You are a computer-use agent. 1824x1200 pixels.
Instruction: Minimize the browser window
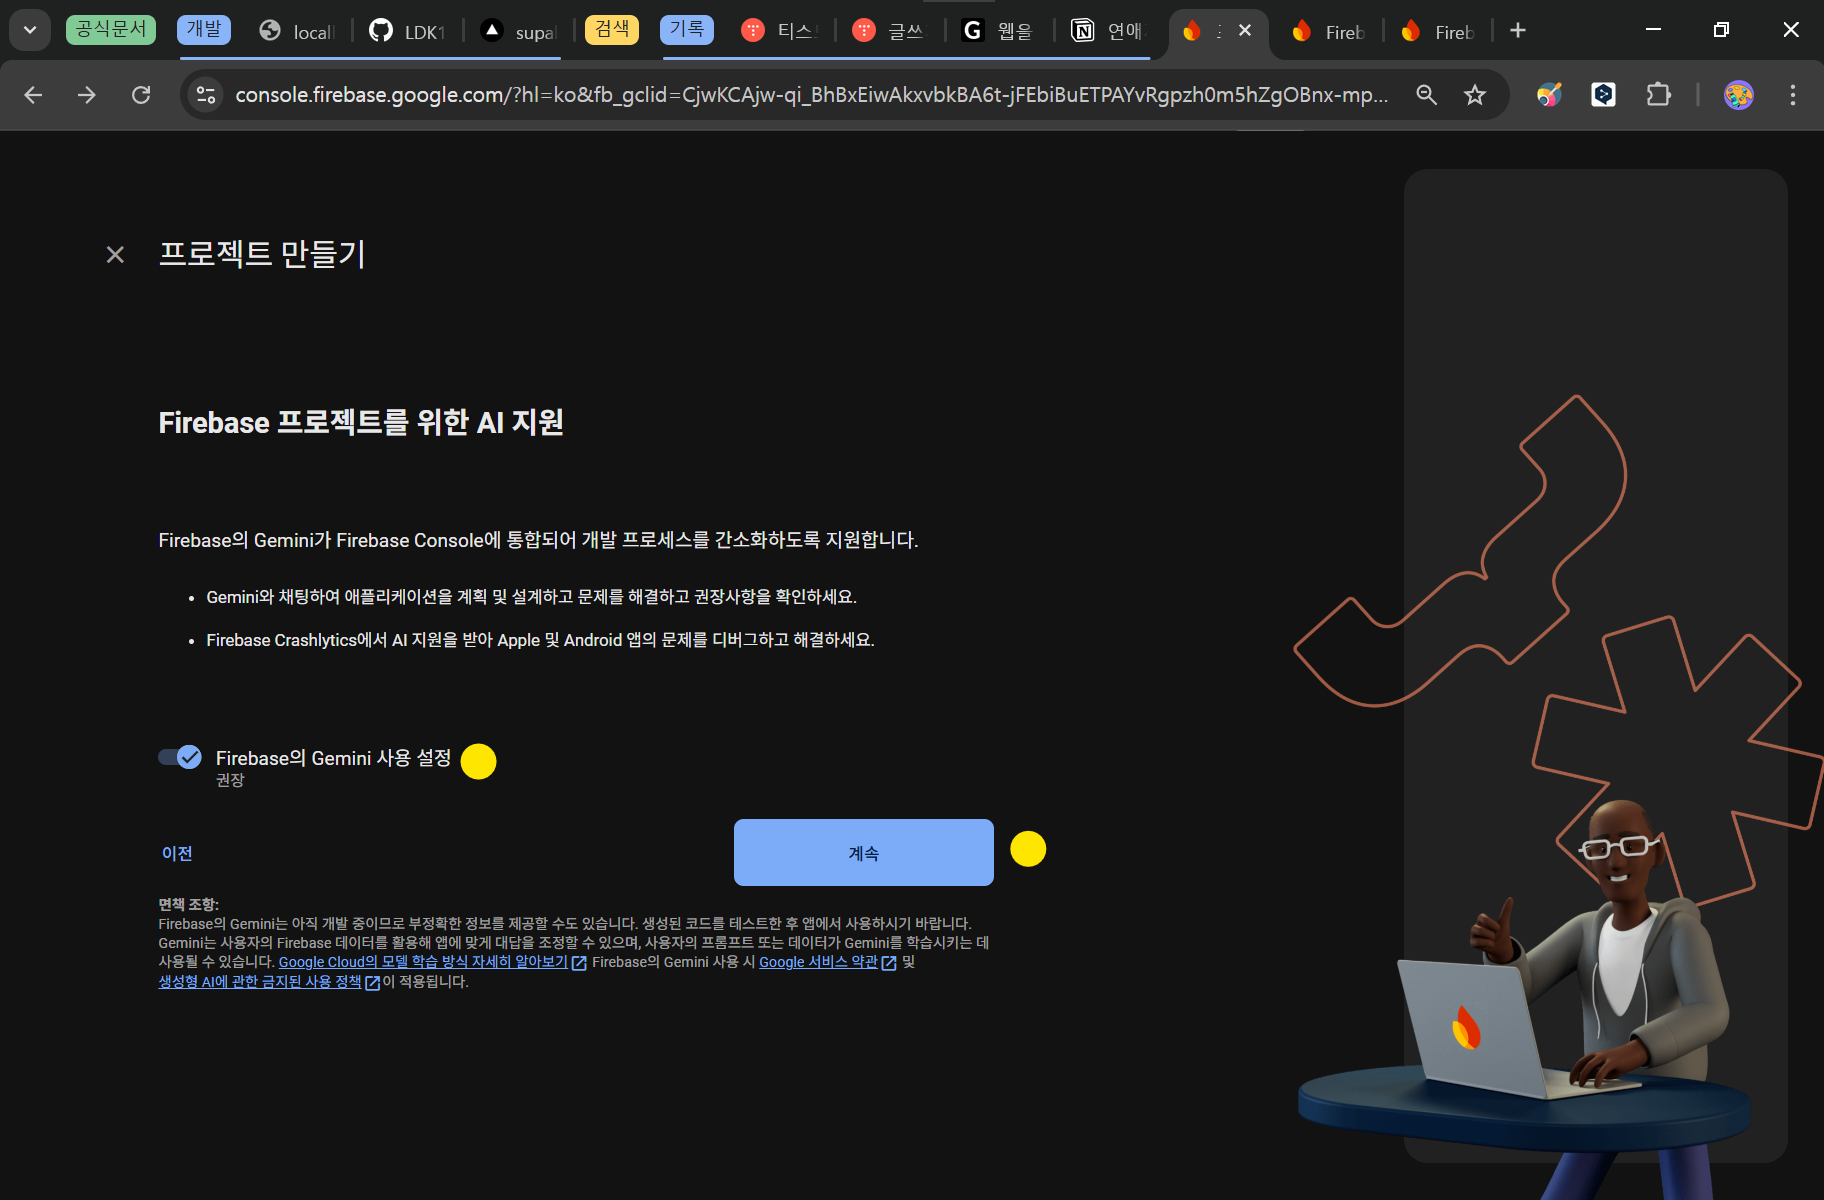(1653, 30)
